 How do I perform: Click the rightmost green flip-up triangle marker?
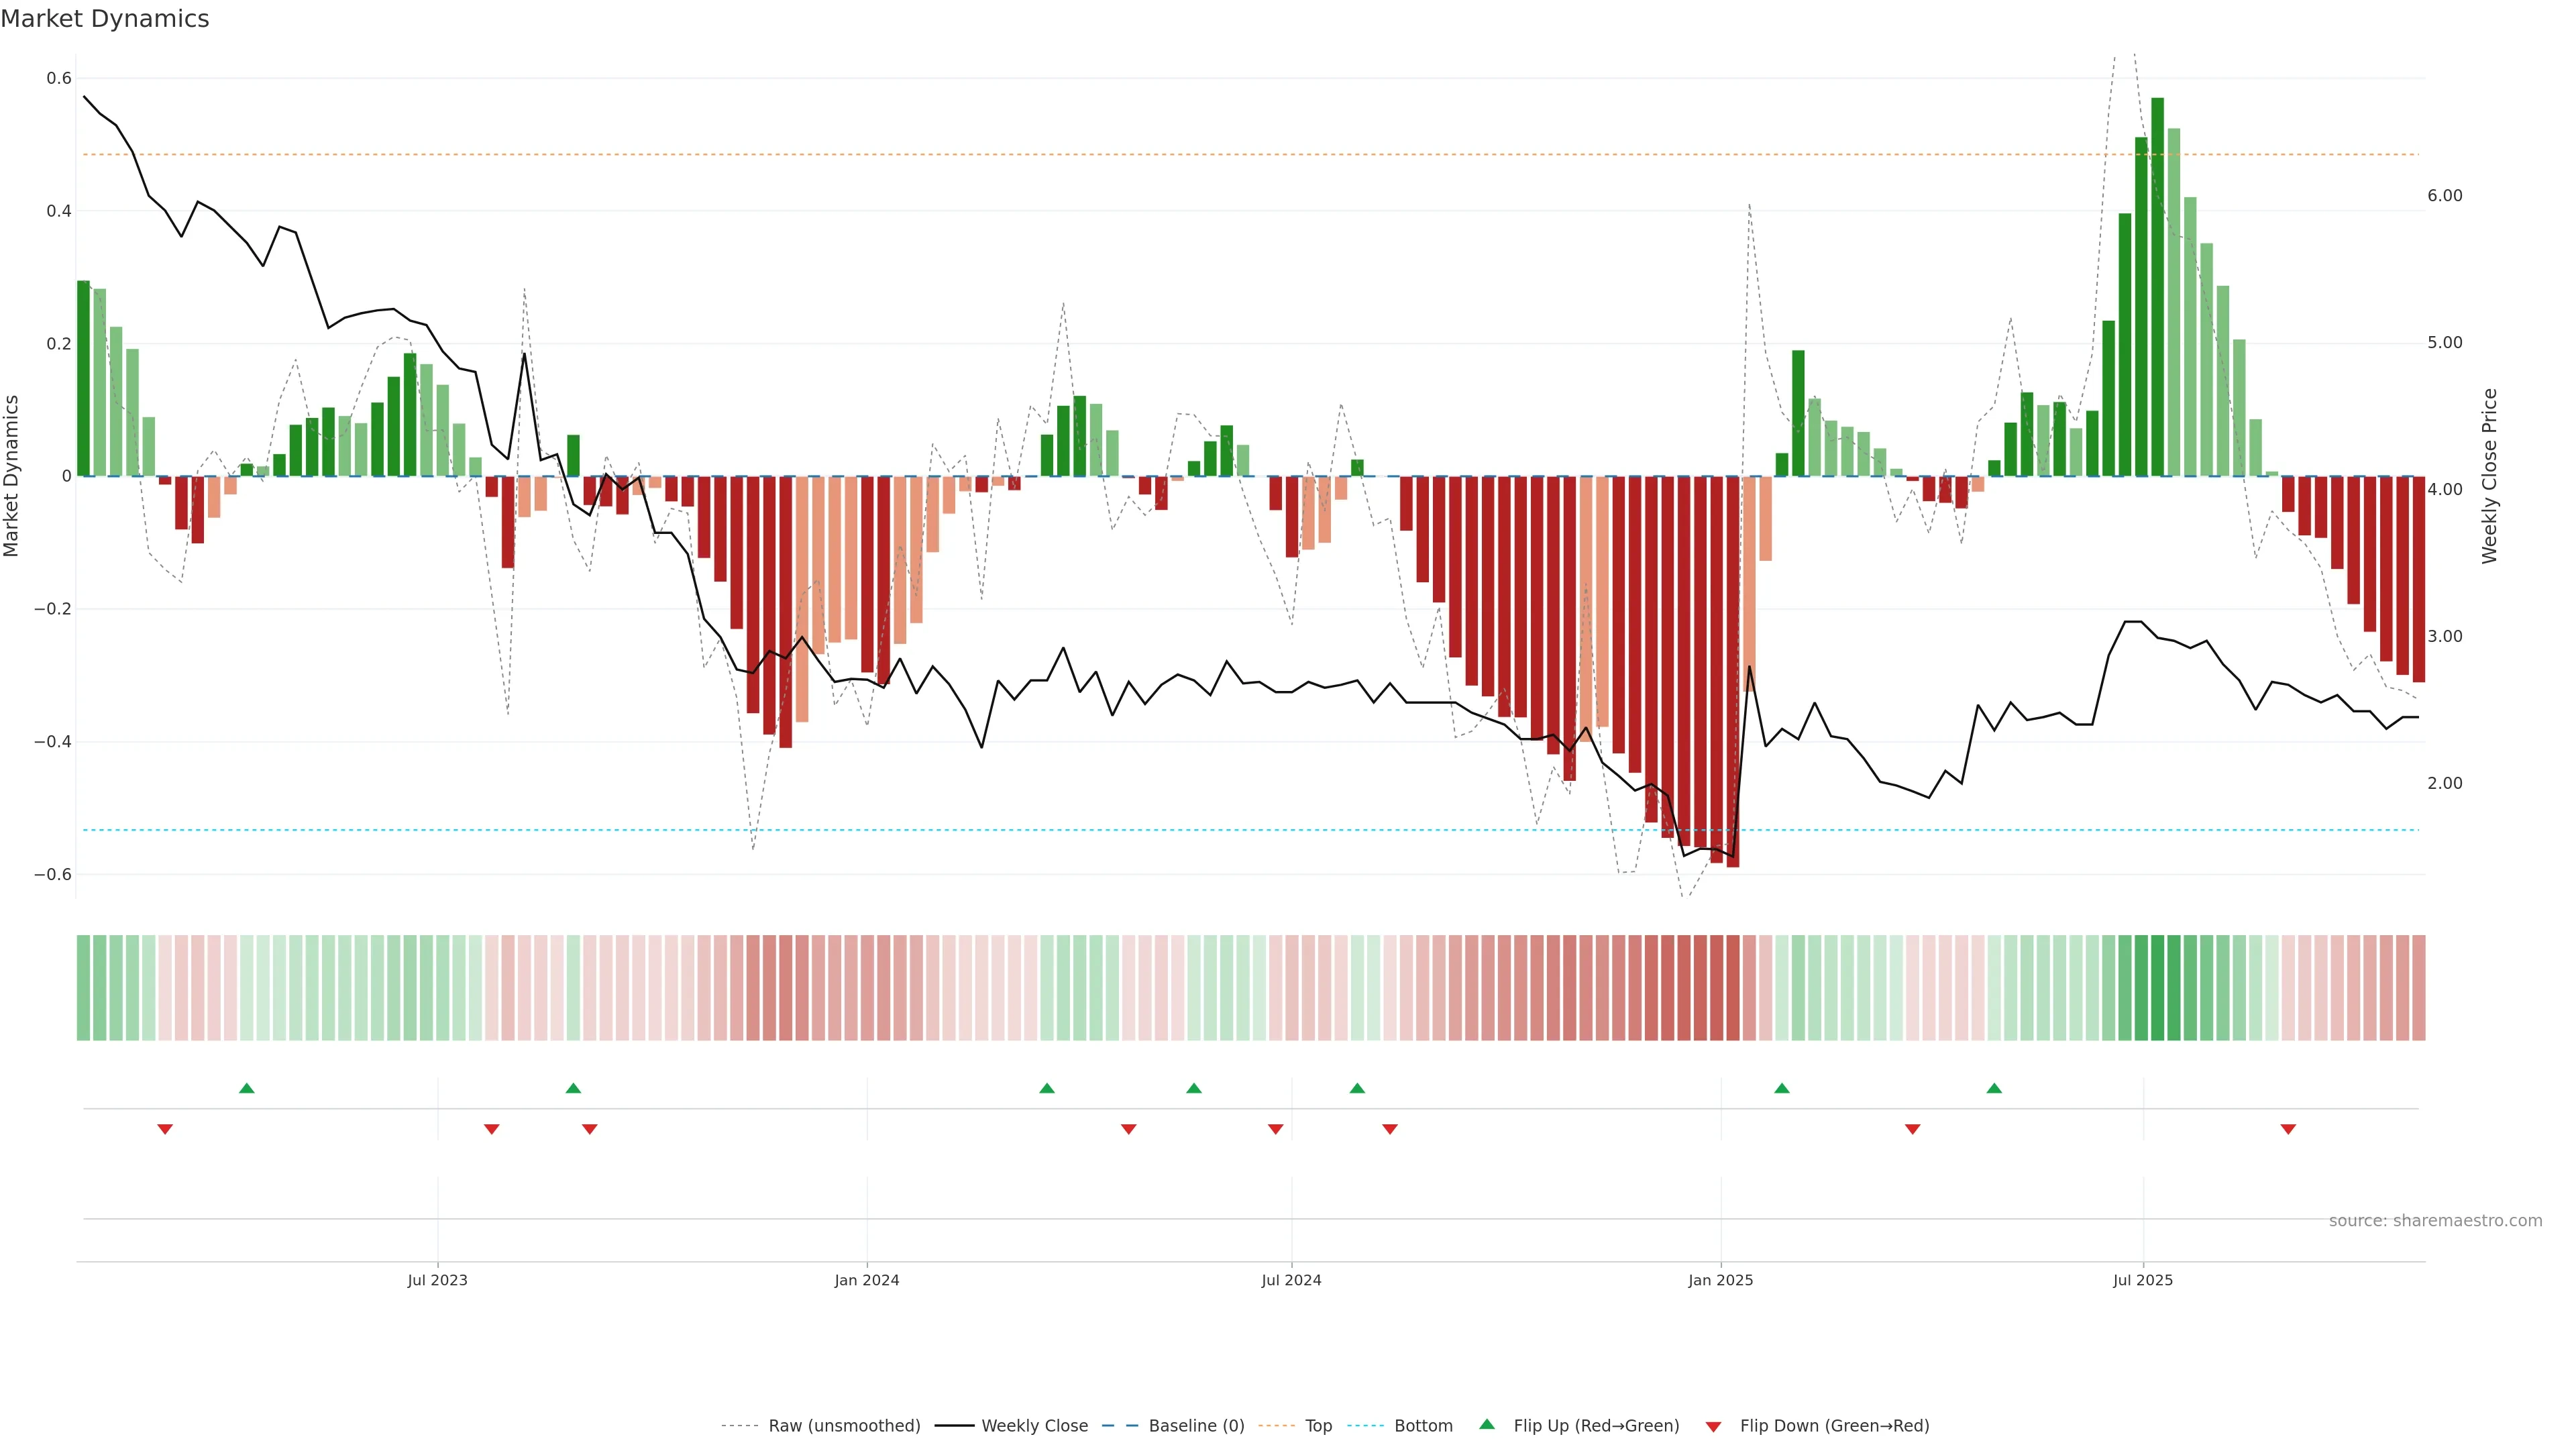point(1994,1088)
